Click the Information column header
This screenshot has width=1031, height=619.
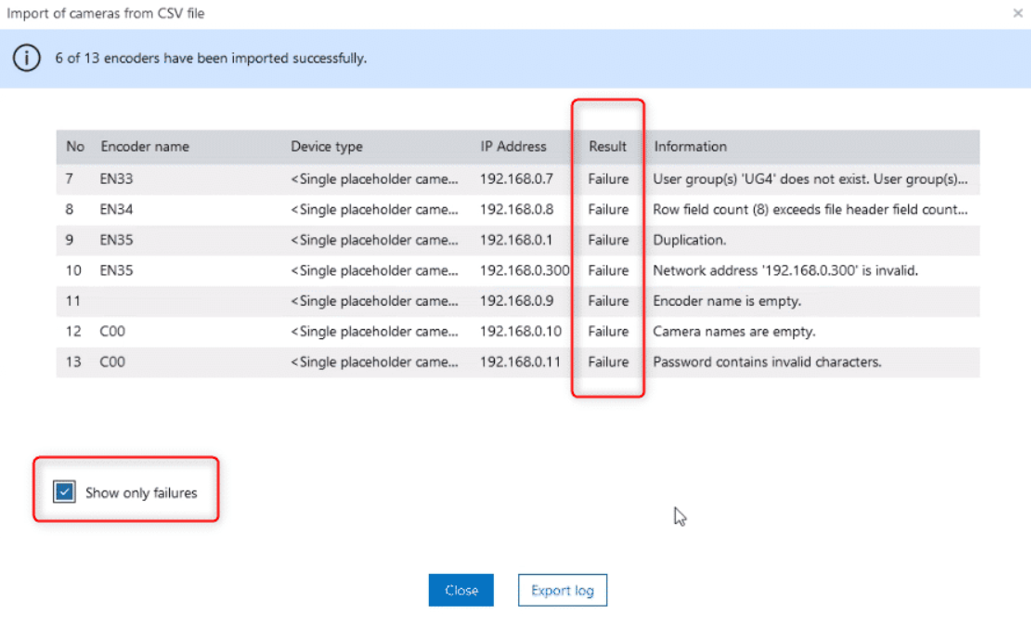(x=690, y=146)
